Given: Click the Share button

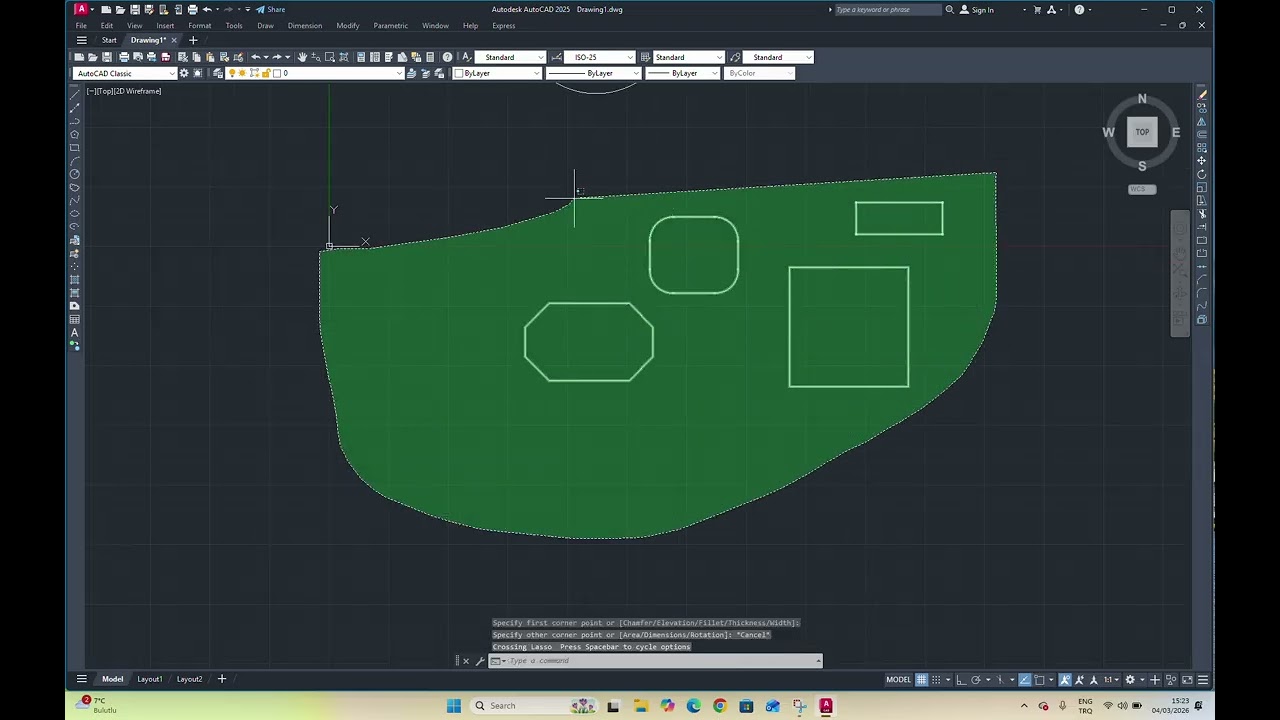Looking at the screenshot, I should pyautogui.click(x=270, y=9).
